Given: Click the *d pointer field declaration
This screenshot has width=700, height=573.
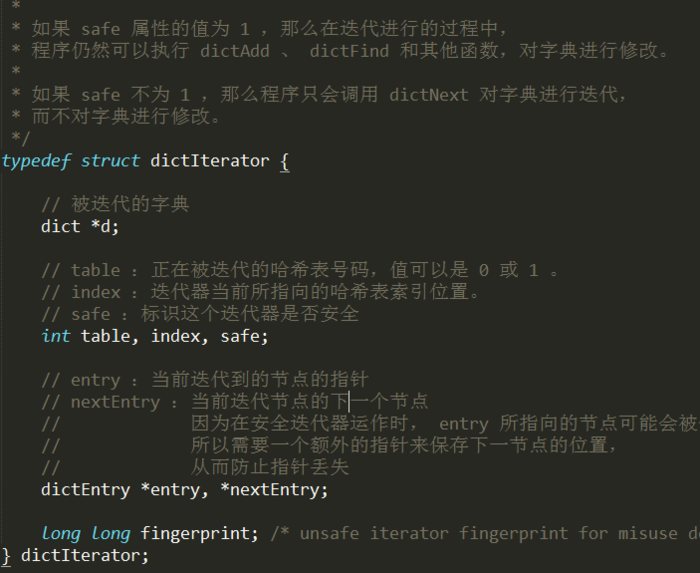Looking at the screenshot, I should [105, 227].
